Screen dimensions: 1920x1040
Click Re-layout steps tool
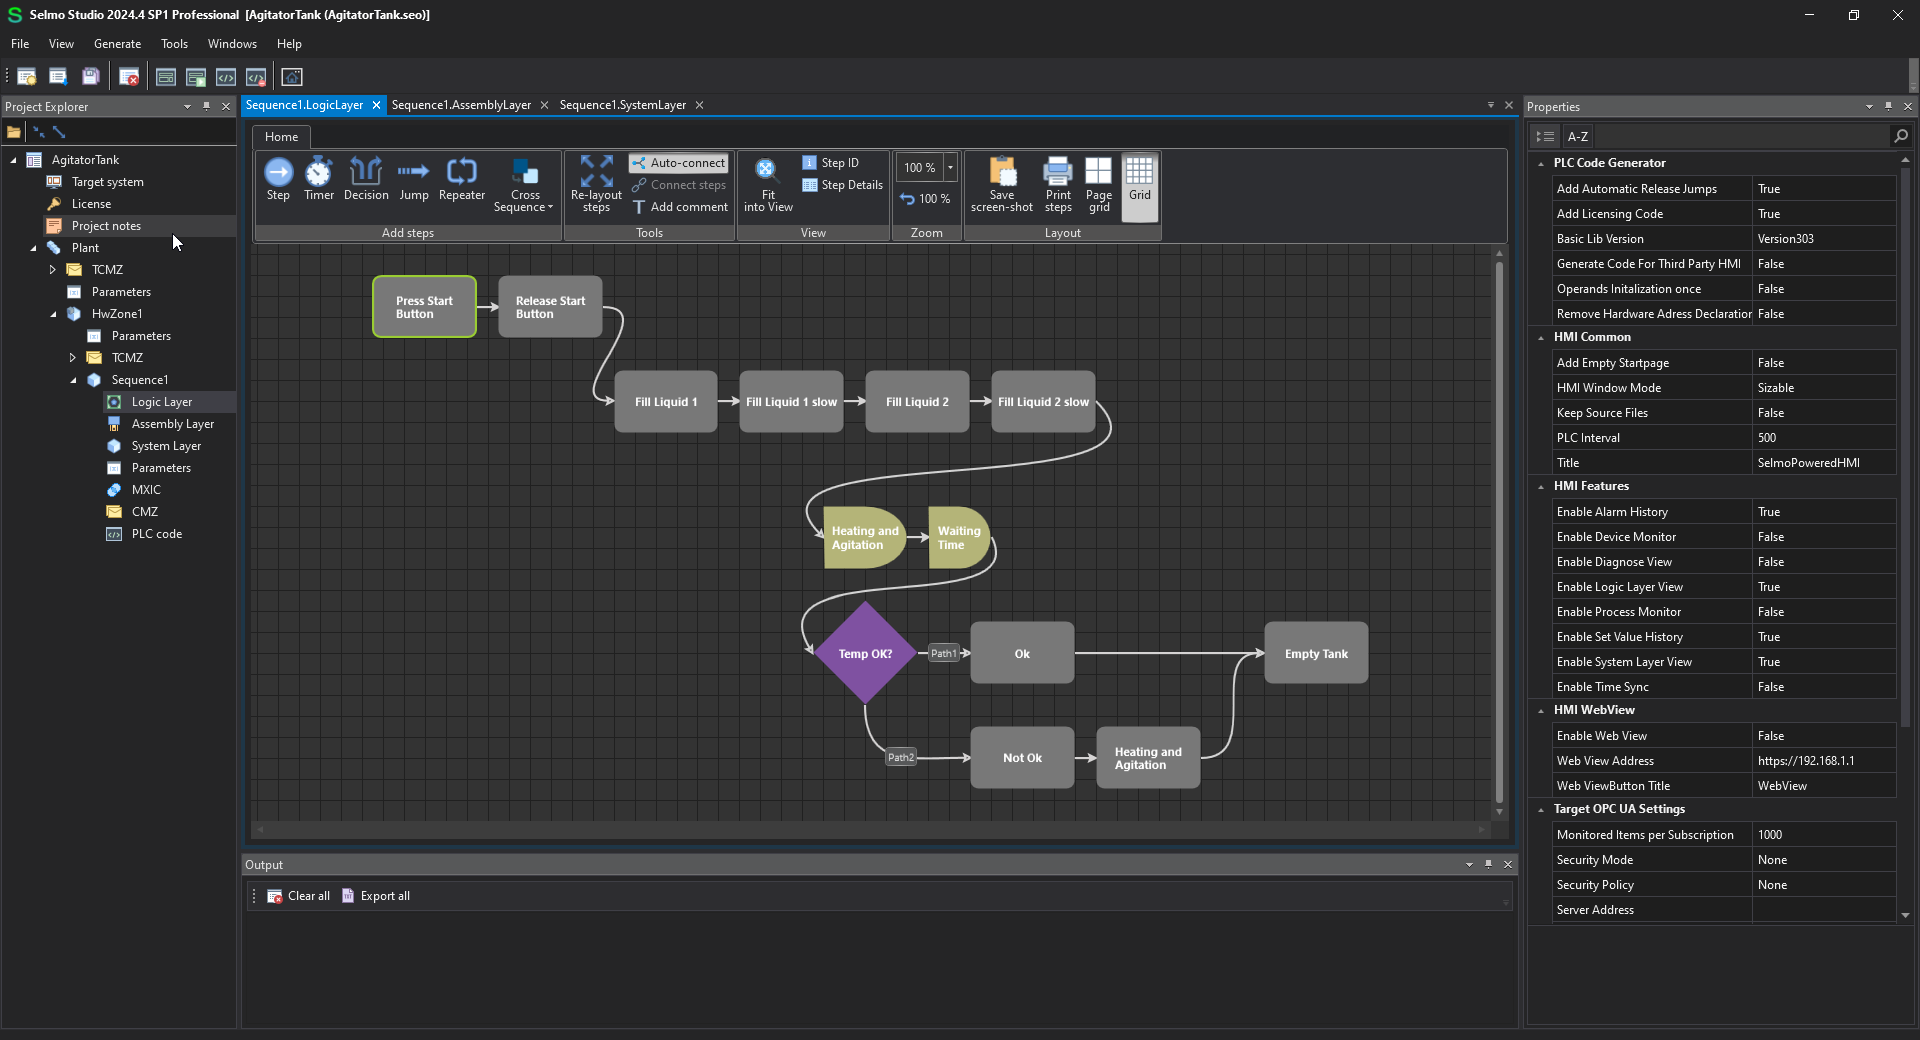point(596,184)
